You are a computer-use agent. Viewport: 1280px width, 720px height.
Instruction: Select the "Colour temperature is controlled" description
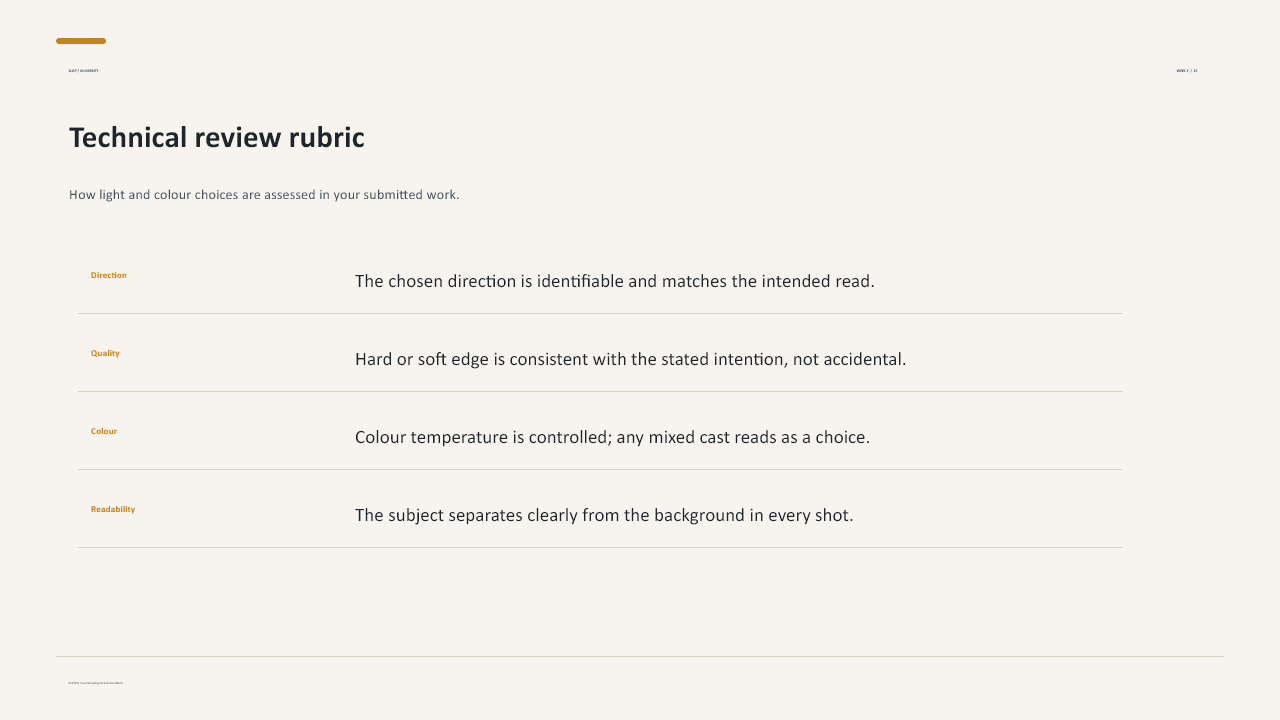[x=612, y=437]
